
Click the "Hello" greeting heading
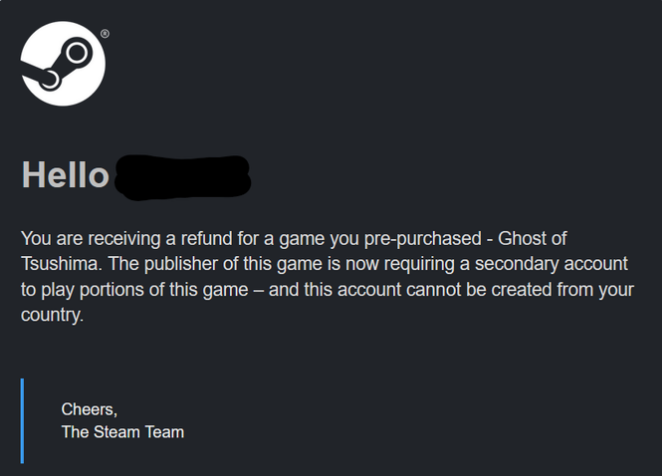click(65, 176)
